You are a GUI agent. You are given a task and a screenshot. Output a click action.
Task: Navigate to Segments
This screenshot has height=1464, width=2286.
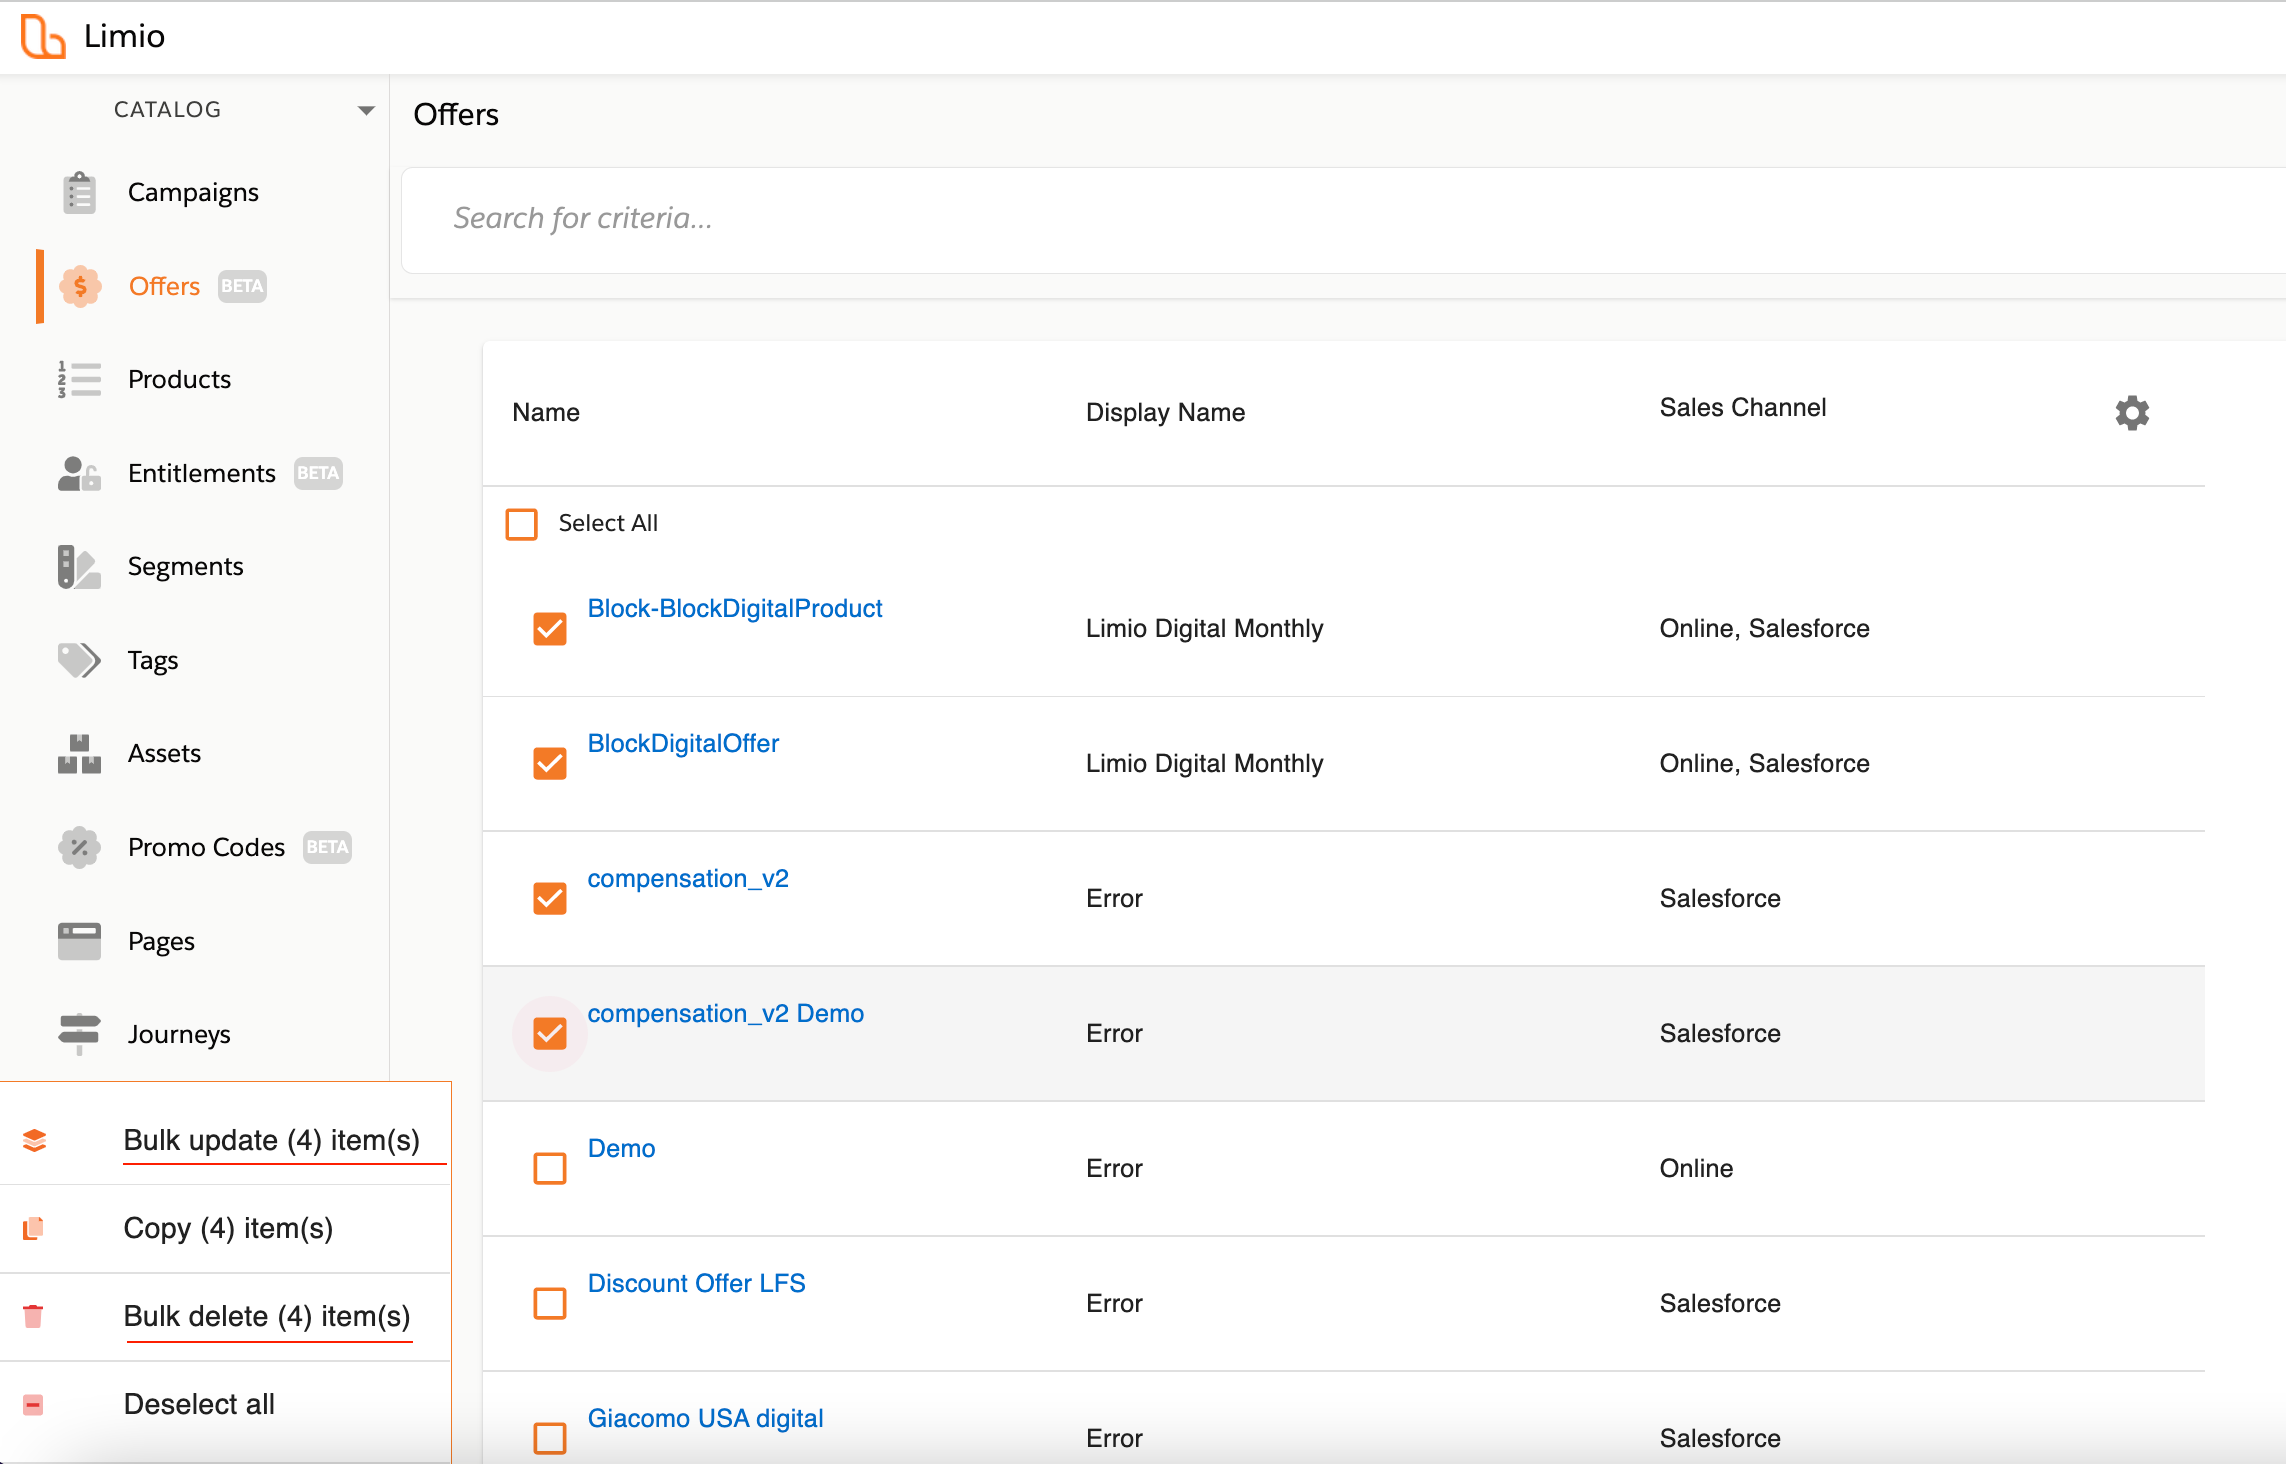[185, 567]
